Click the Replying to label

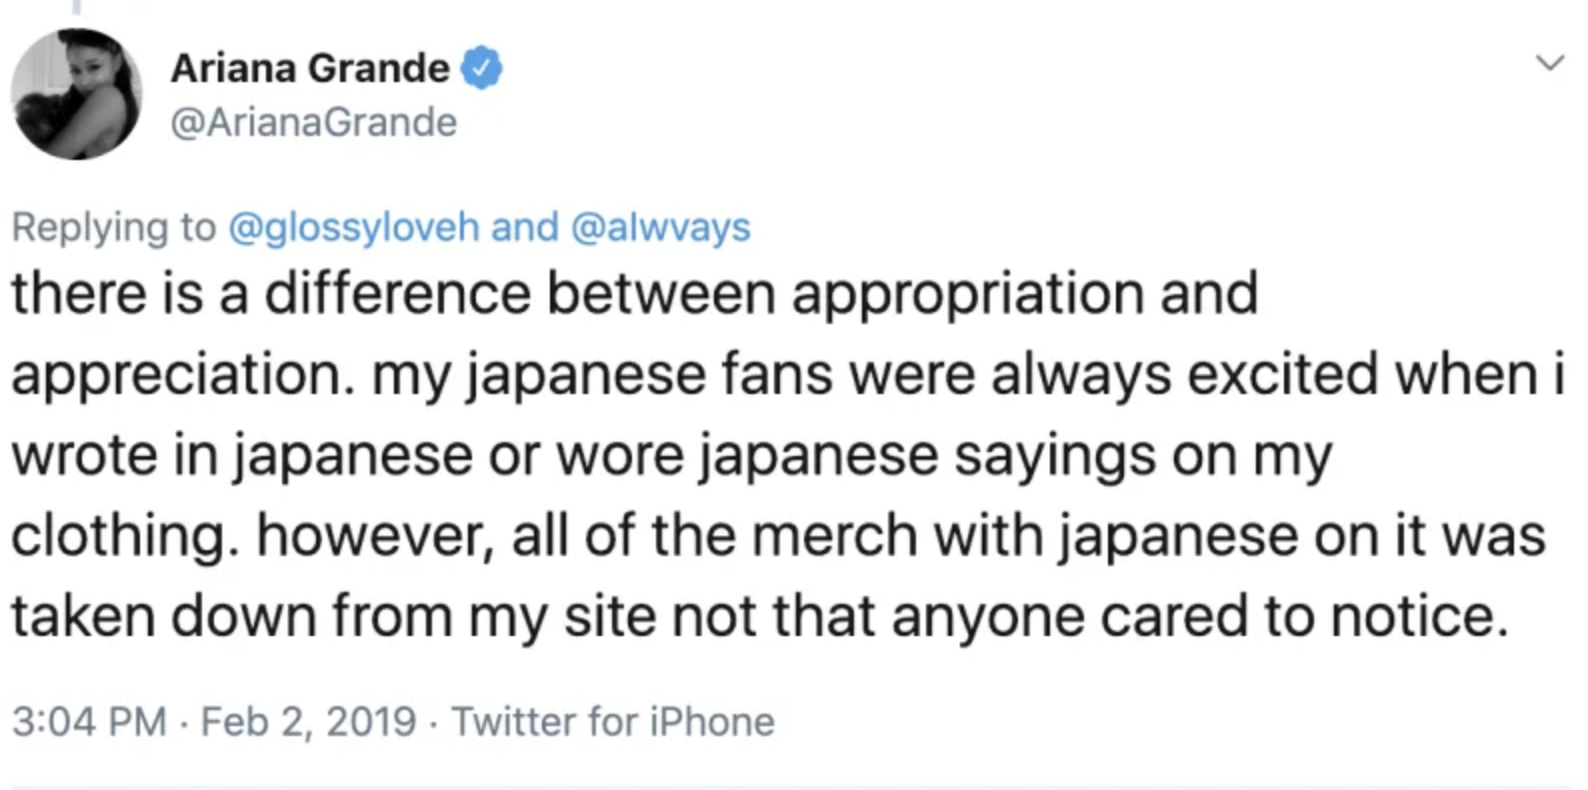tap(110, 227)
